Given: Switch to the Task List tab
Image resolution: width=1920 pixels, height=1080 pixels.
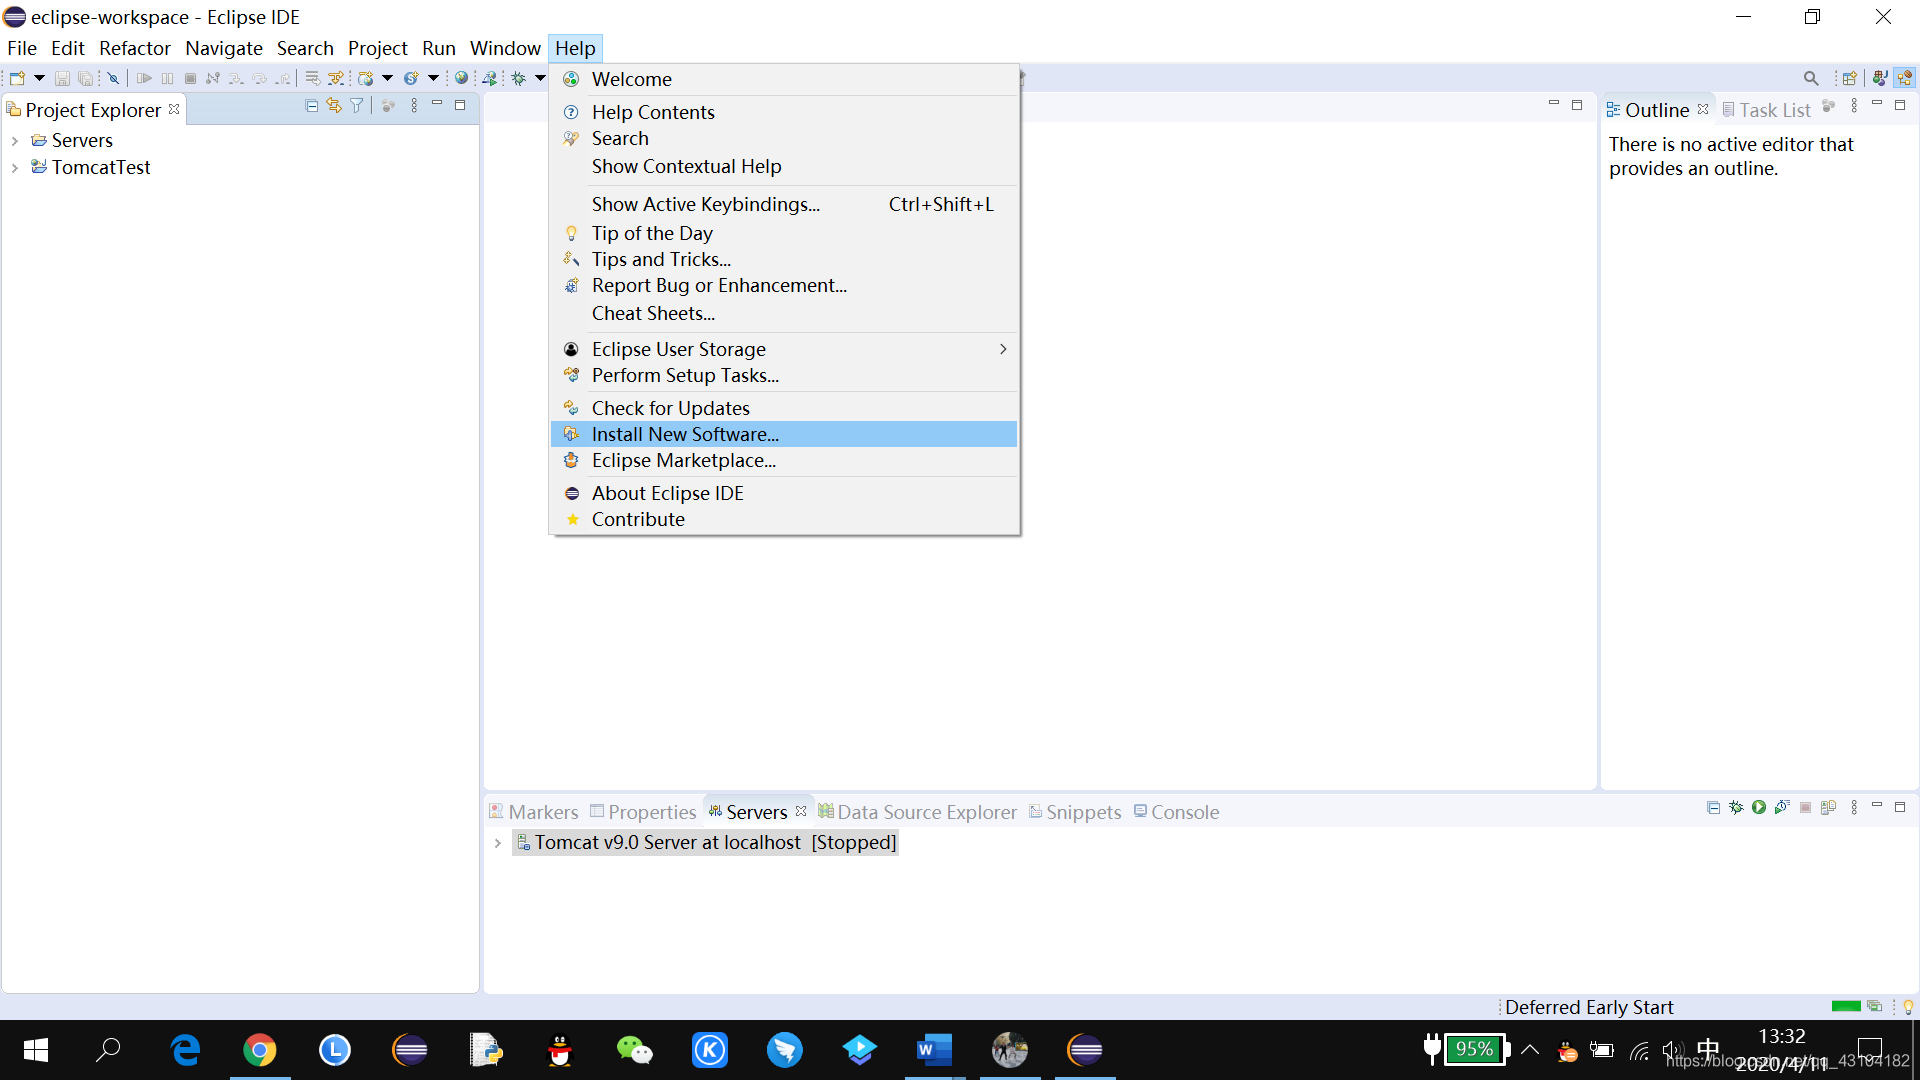Looking at the screenshot, I should click(1766, 110).
